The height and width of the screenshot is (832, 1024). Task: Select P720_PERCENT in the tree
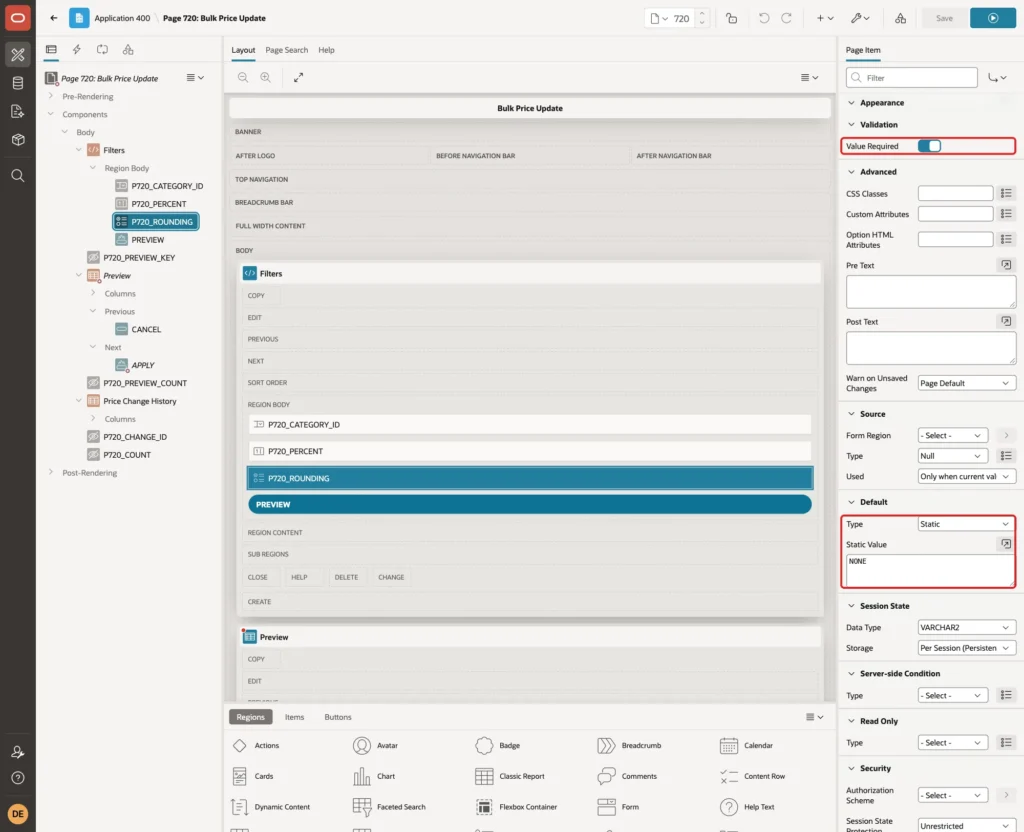tap(158, 204)
